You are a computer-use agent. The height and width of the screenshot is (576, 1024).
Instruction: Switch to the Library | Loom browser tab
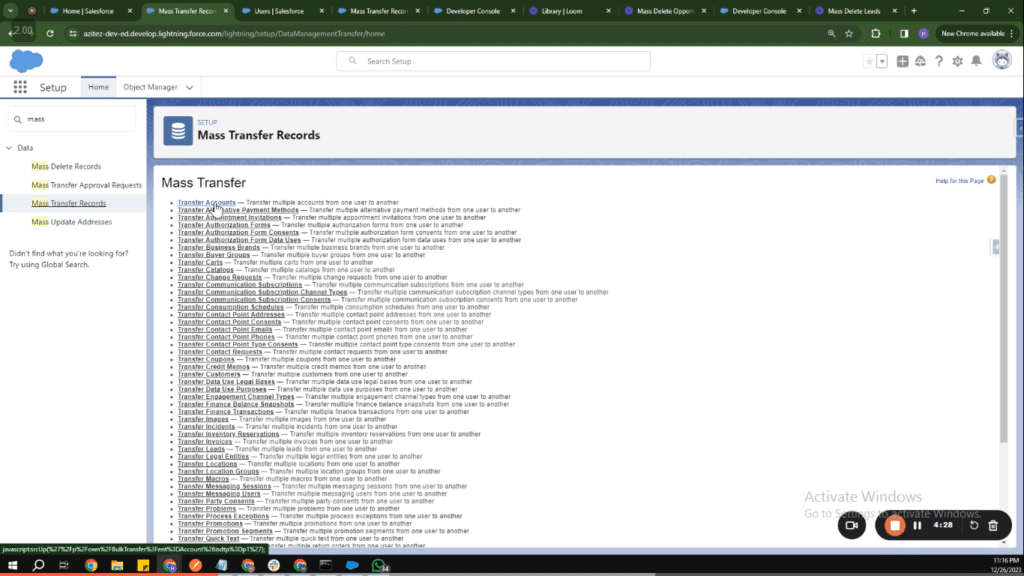click(x=562, y=11)
